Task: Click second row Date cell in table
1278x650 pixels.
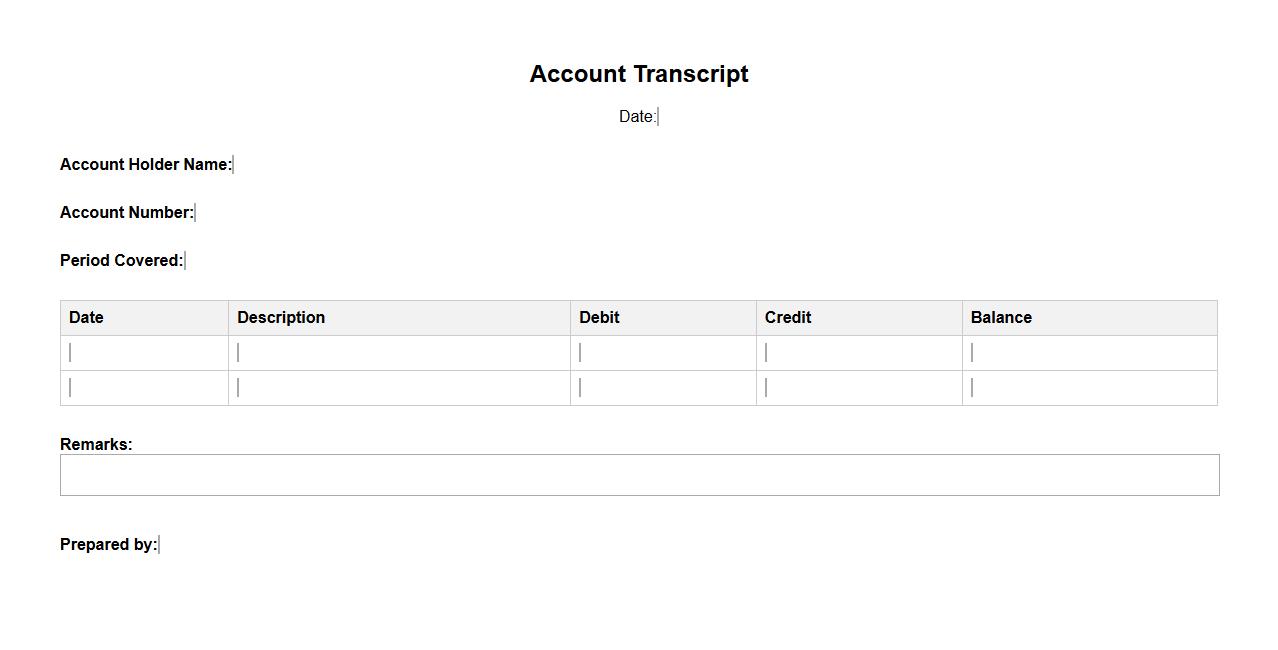Action: click(x=144, y=388)
